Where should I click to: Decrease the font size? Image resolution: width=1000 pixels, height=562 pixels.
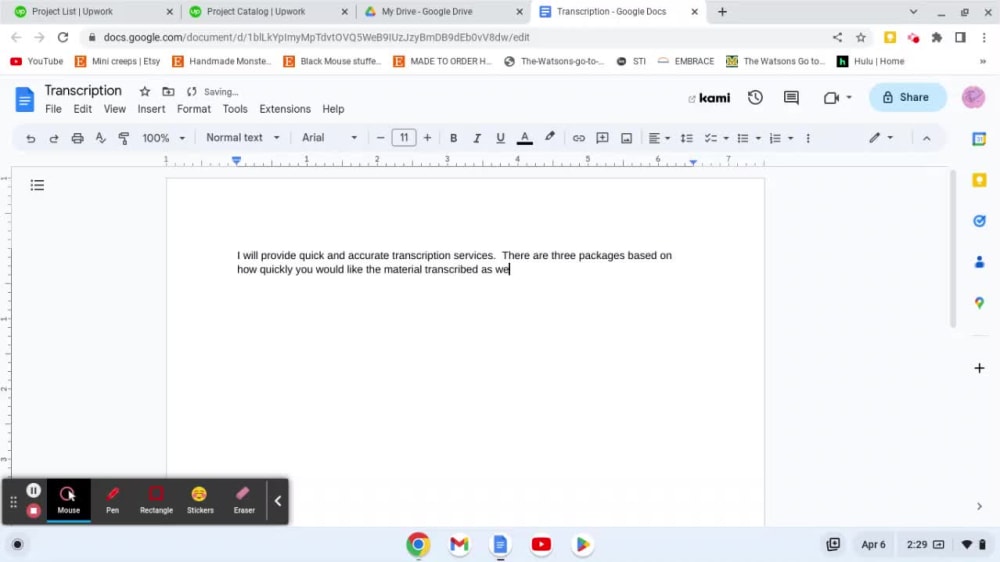(x=380, y=138)
